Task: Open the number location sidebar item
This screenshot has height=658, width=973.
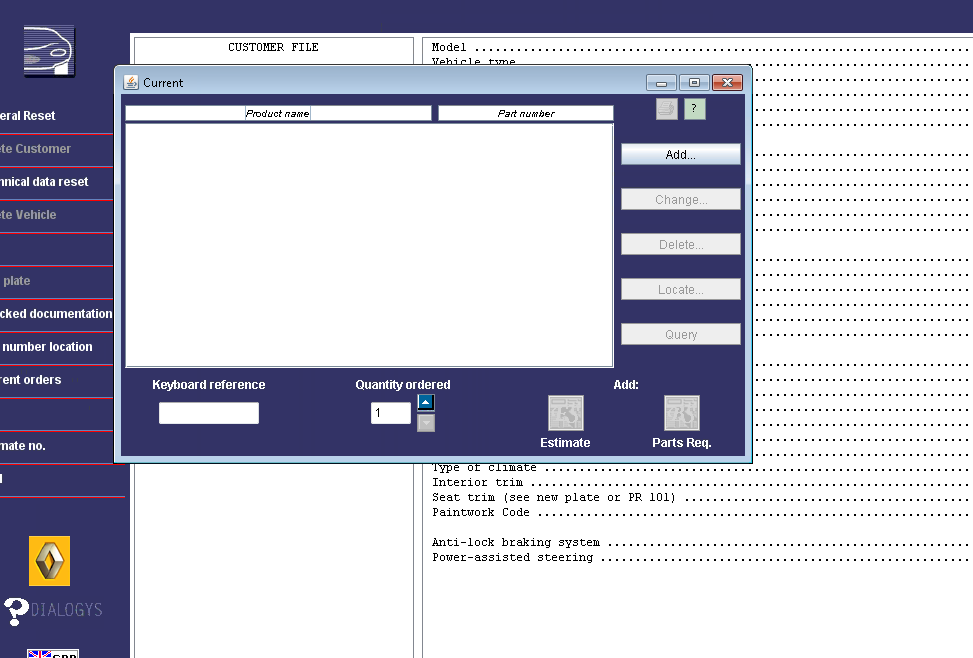Action: coord(47,346)
